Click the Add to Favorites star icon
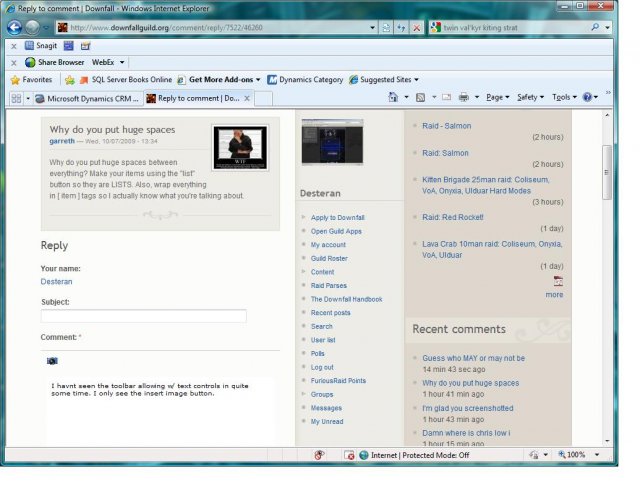Screen dimensions: 640x482 point(70,80)
